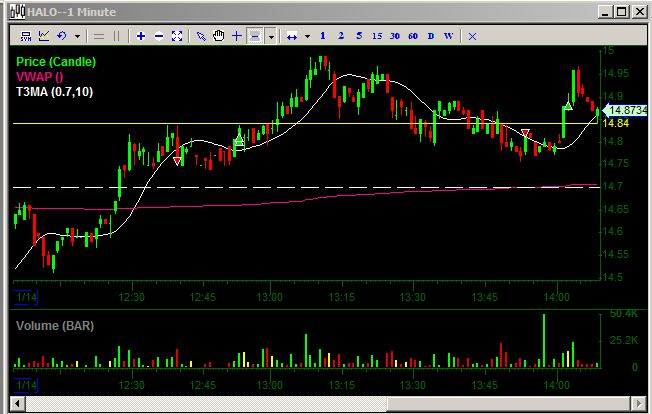The image size is (652, 414).
Task: Fit chart to full view icon
Action: pos(177,36)
